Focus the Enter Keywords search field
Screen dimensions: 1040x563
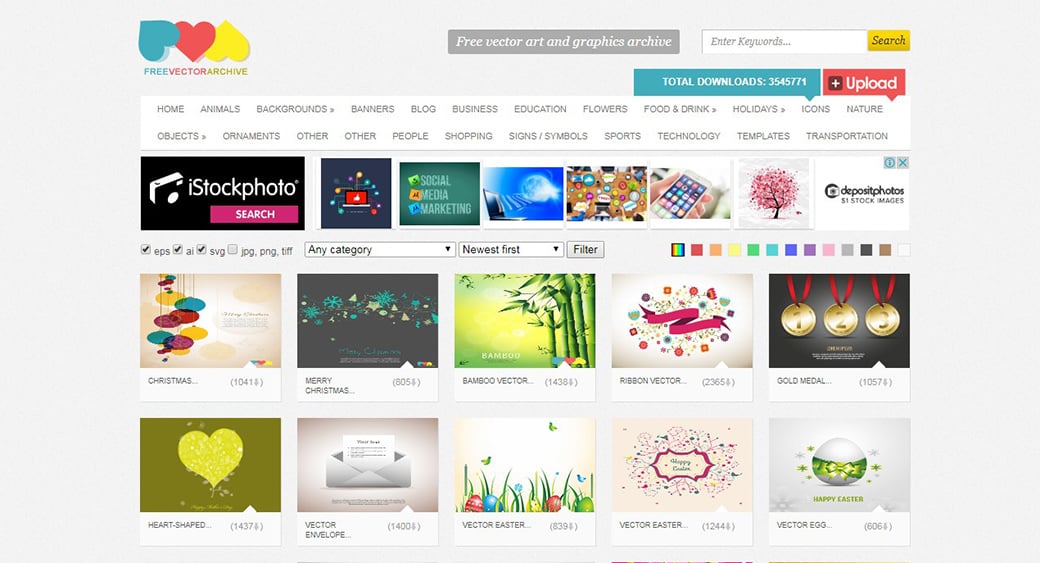click(785, 41)
